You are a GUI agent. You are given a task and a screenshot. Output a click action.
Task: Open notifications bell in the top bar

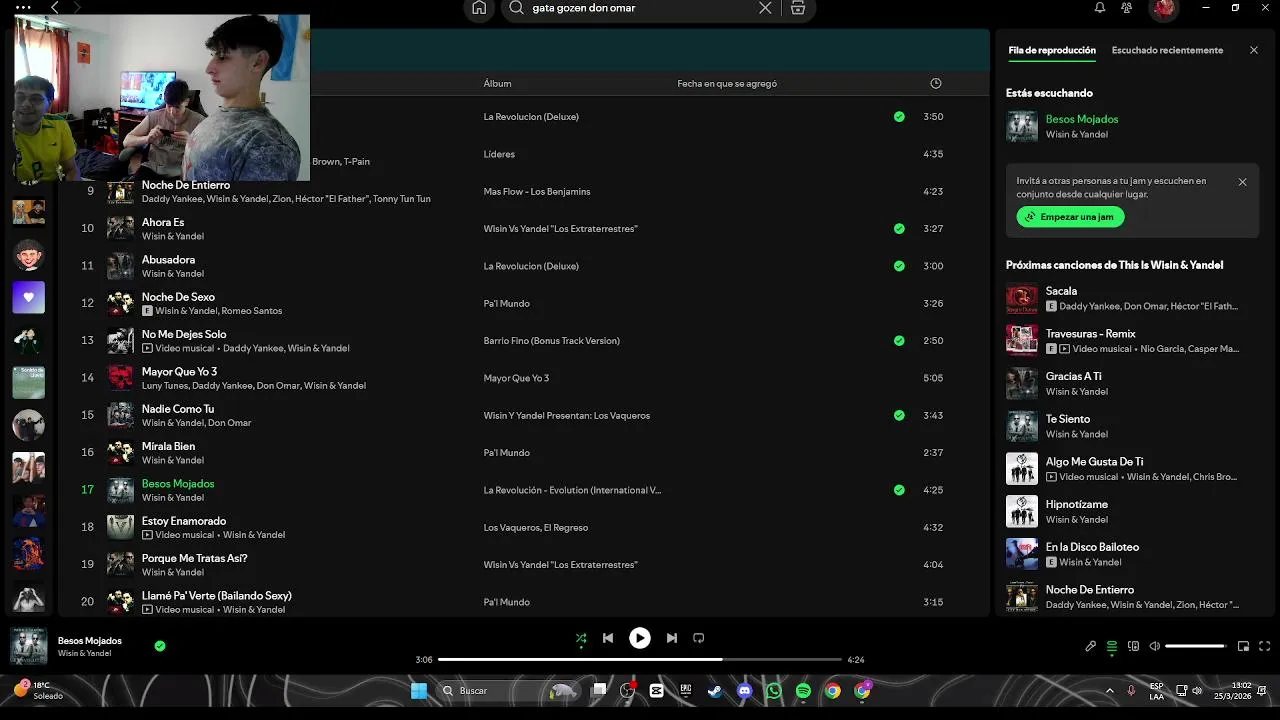pyautogui.click(x=1100, y=8)
